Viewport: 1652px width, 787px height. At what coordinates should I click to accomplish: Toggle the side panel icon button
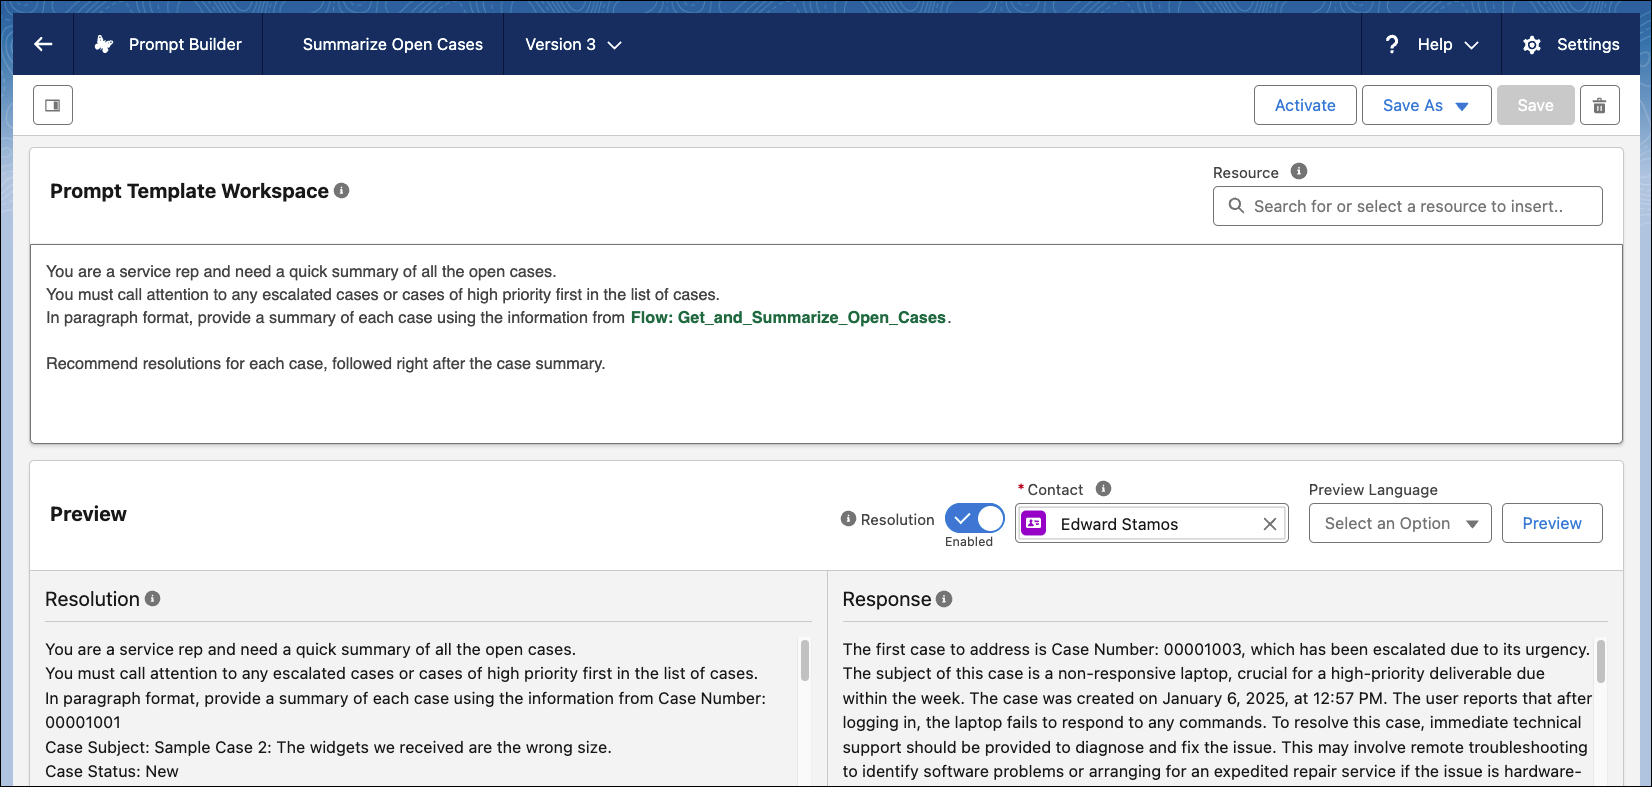tap(53, 105)
